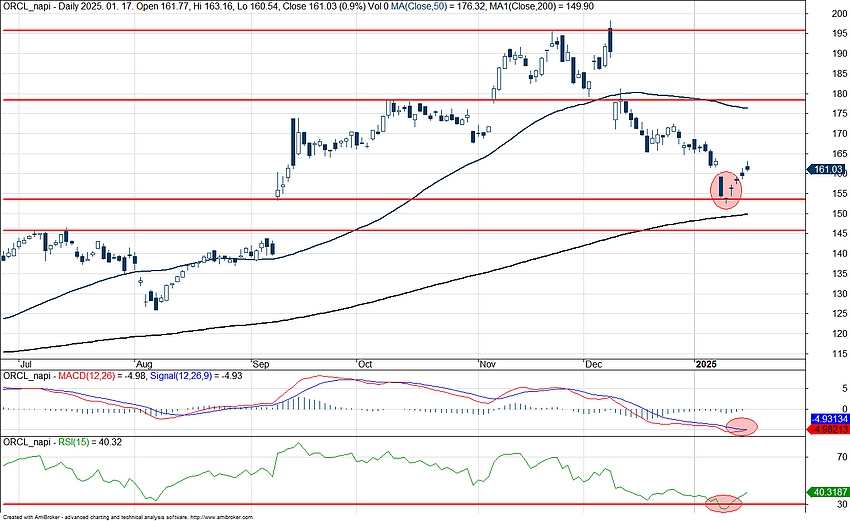Click the 135 price axis label

point(839,274)
